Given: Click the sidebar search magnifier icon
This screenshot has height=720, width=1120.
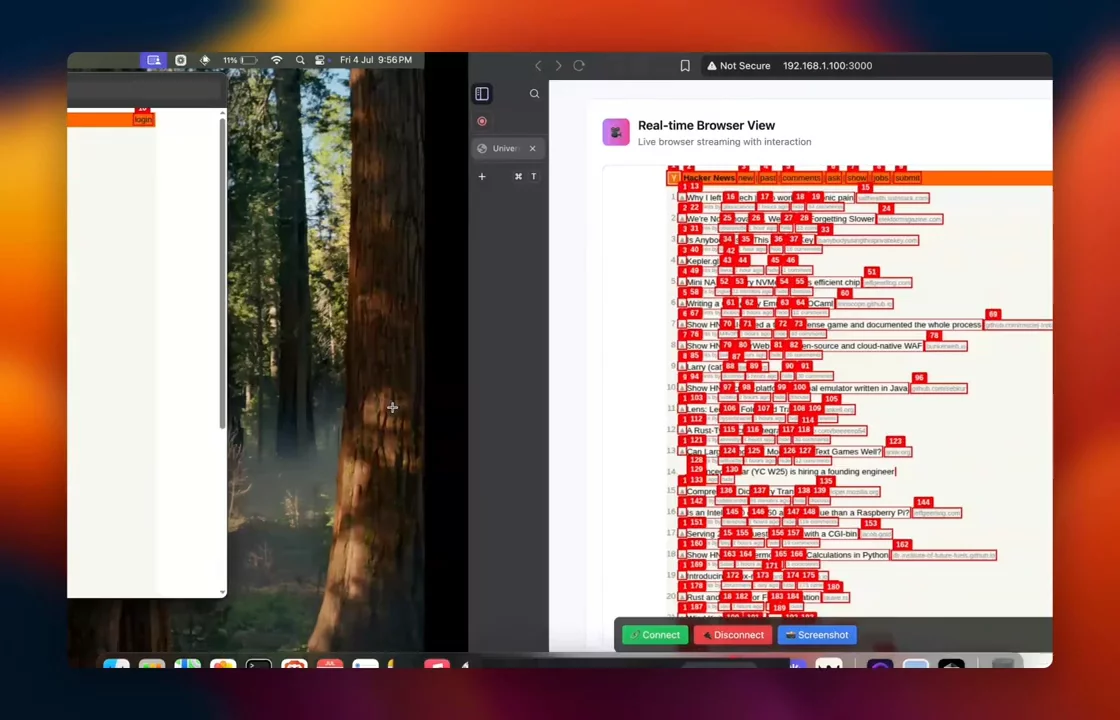Looking at the screenshot, I should (x=534, y=94).
